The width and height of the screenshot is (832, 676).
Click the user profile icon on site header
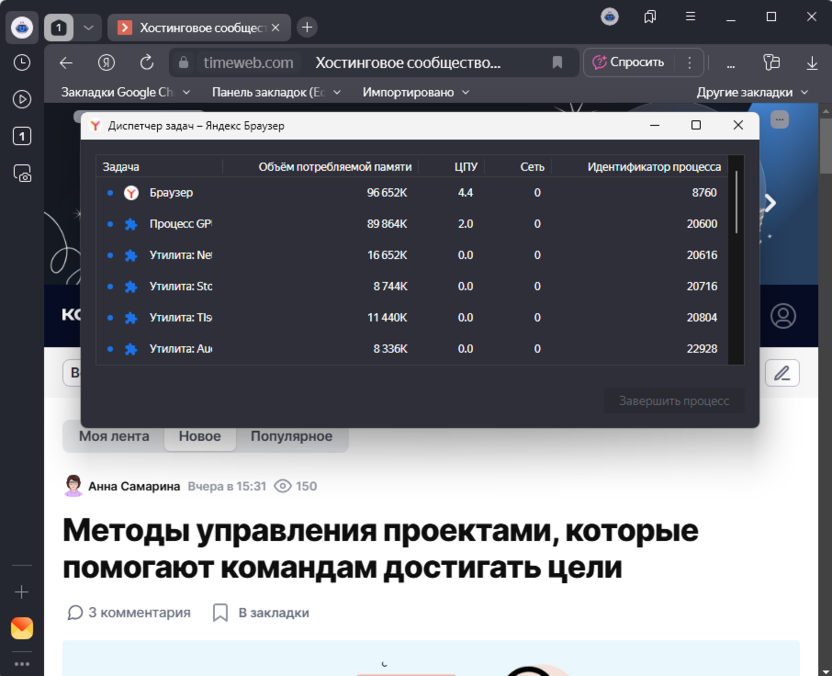point(783,316)
